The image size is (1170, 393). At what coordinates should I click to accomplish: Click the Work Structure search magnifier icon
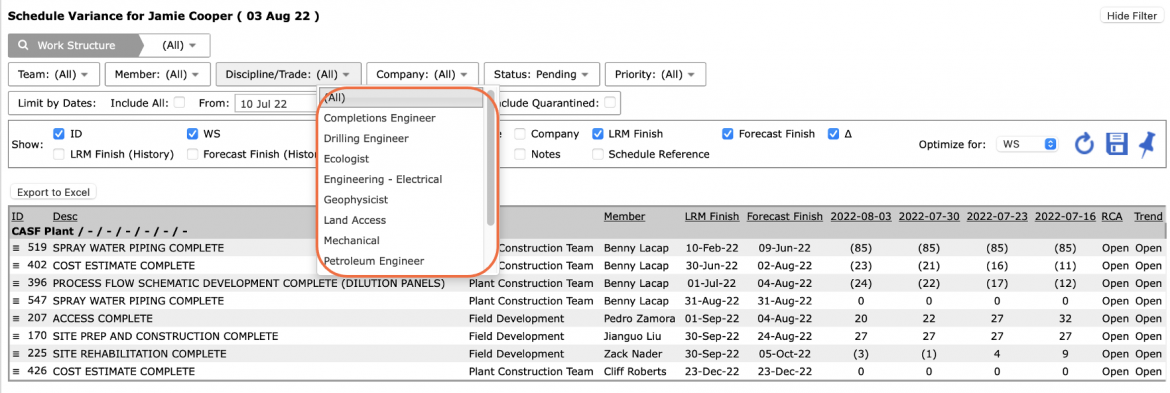tap(23, 45)
